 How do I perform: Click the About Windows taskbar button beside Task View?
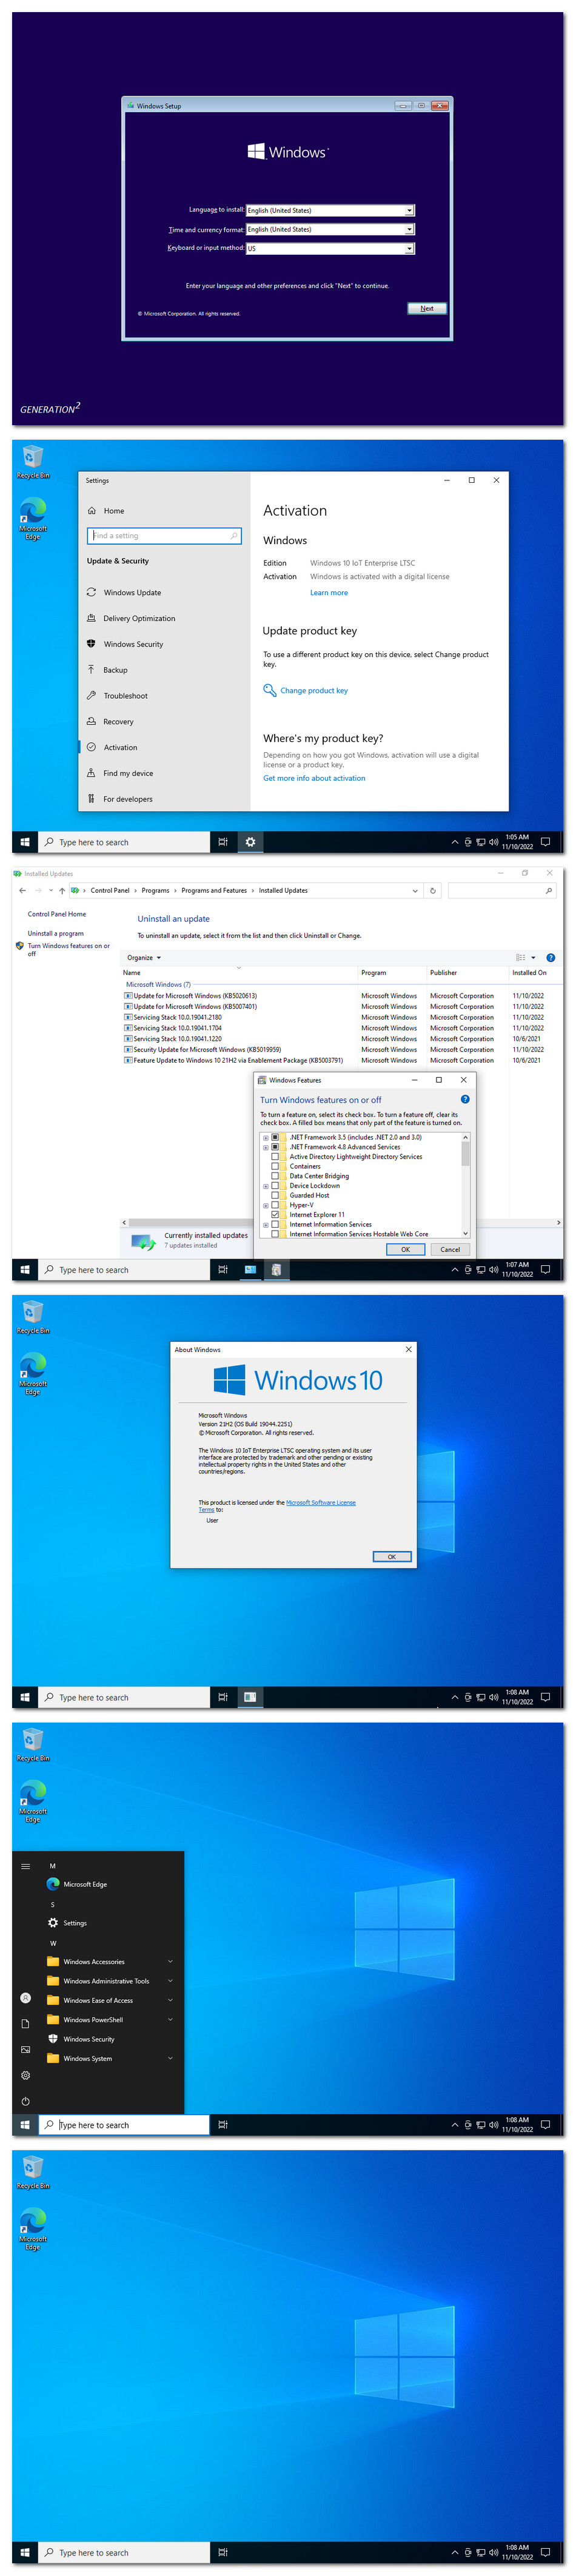point(250,1697)
